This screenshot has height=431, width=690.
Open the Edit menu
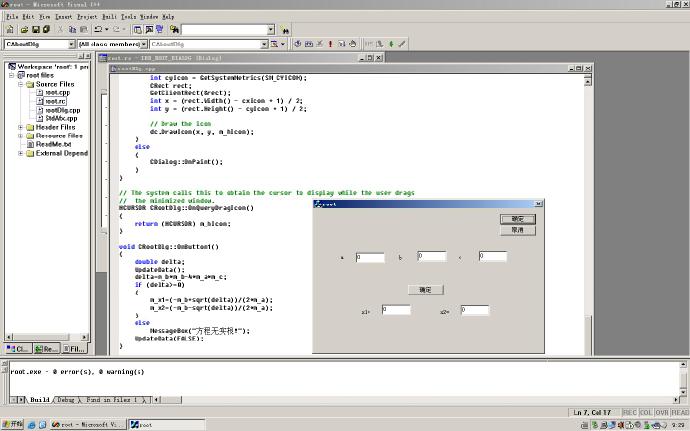28,16
